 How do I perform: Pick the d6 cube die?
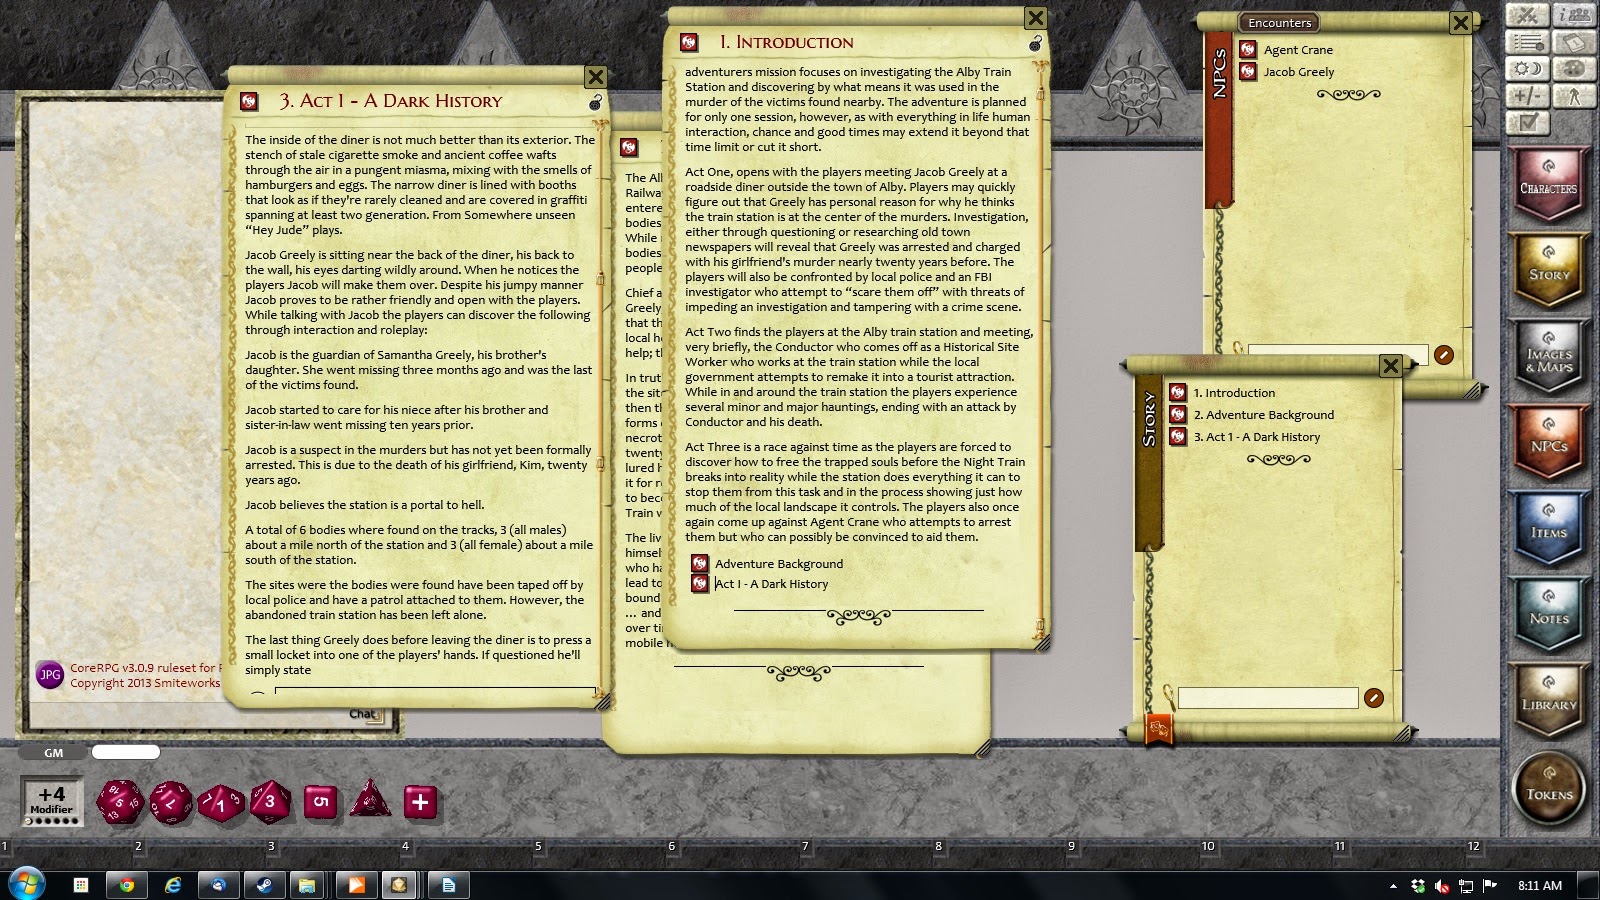click(x=320, y=801)
